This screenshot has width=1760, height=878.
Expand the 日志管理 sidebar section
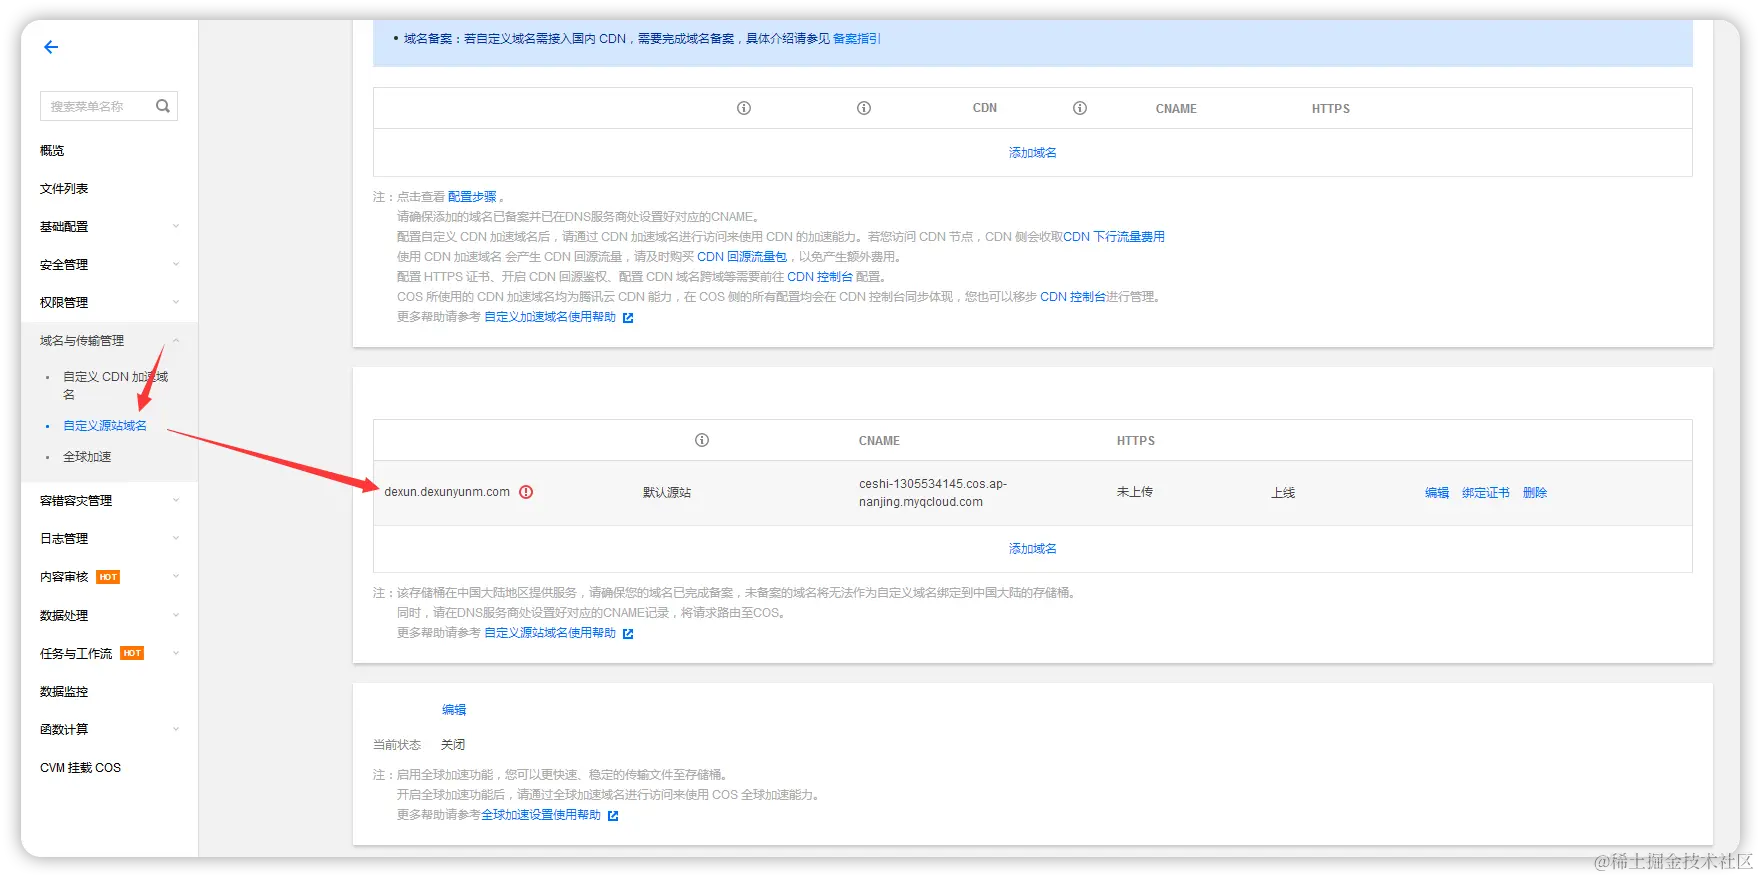(x=176, y=539)
